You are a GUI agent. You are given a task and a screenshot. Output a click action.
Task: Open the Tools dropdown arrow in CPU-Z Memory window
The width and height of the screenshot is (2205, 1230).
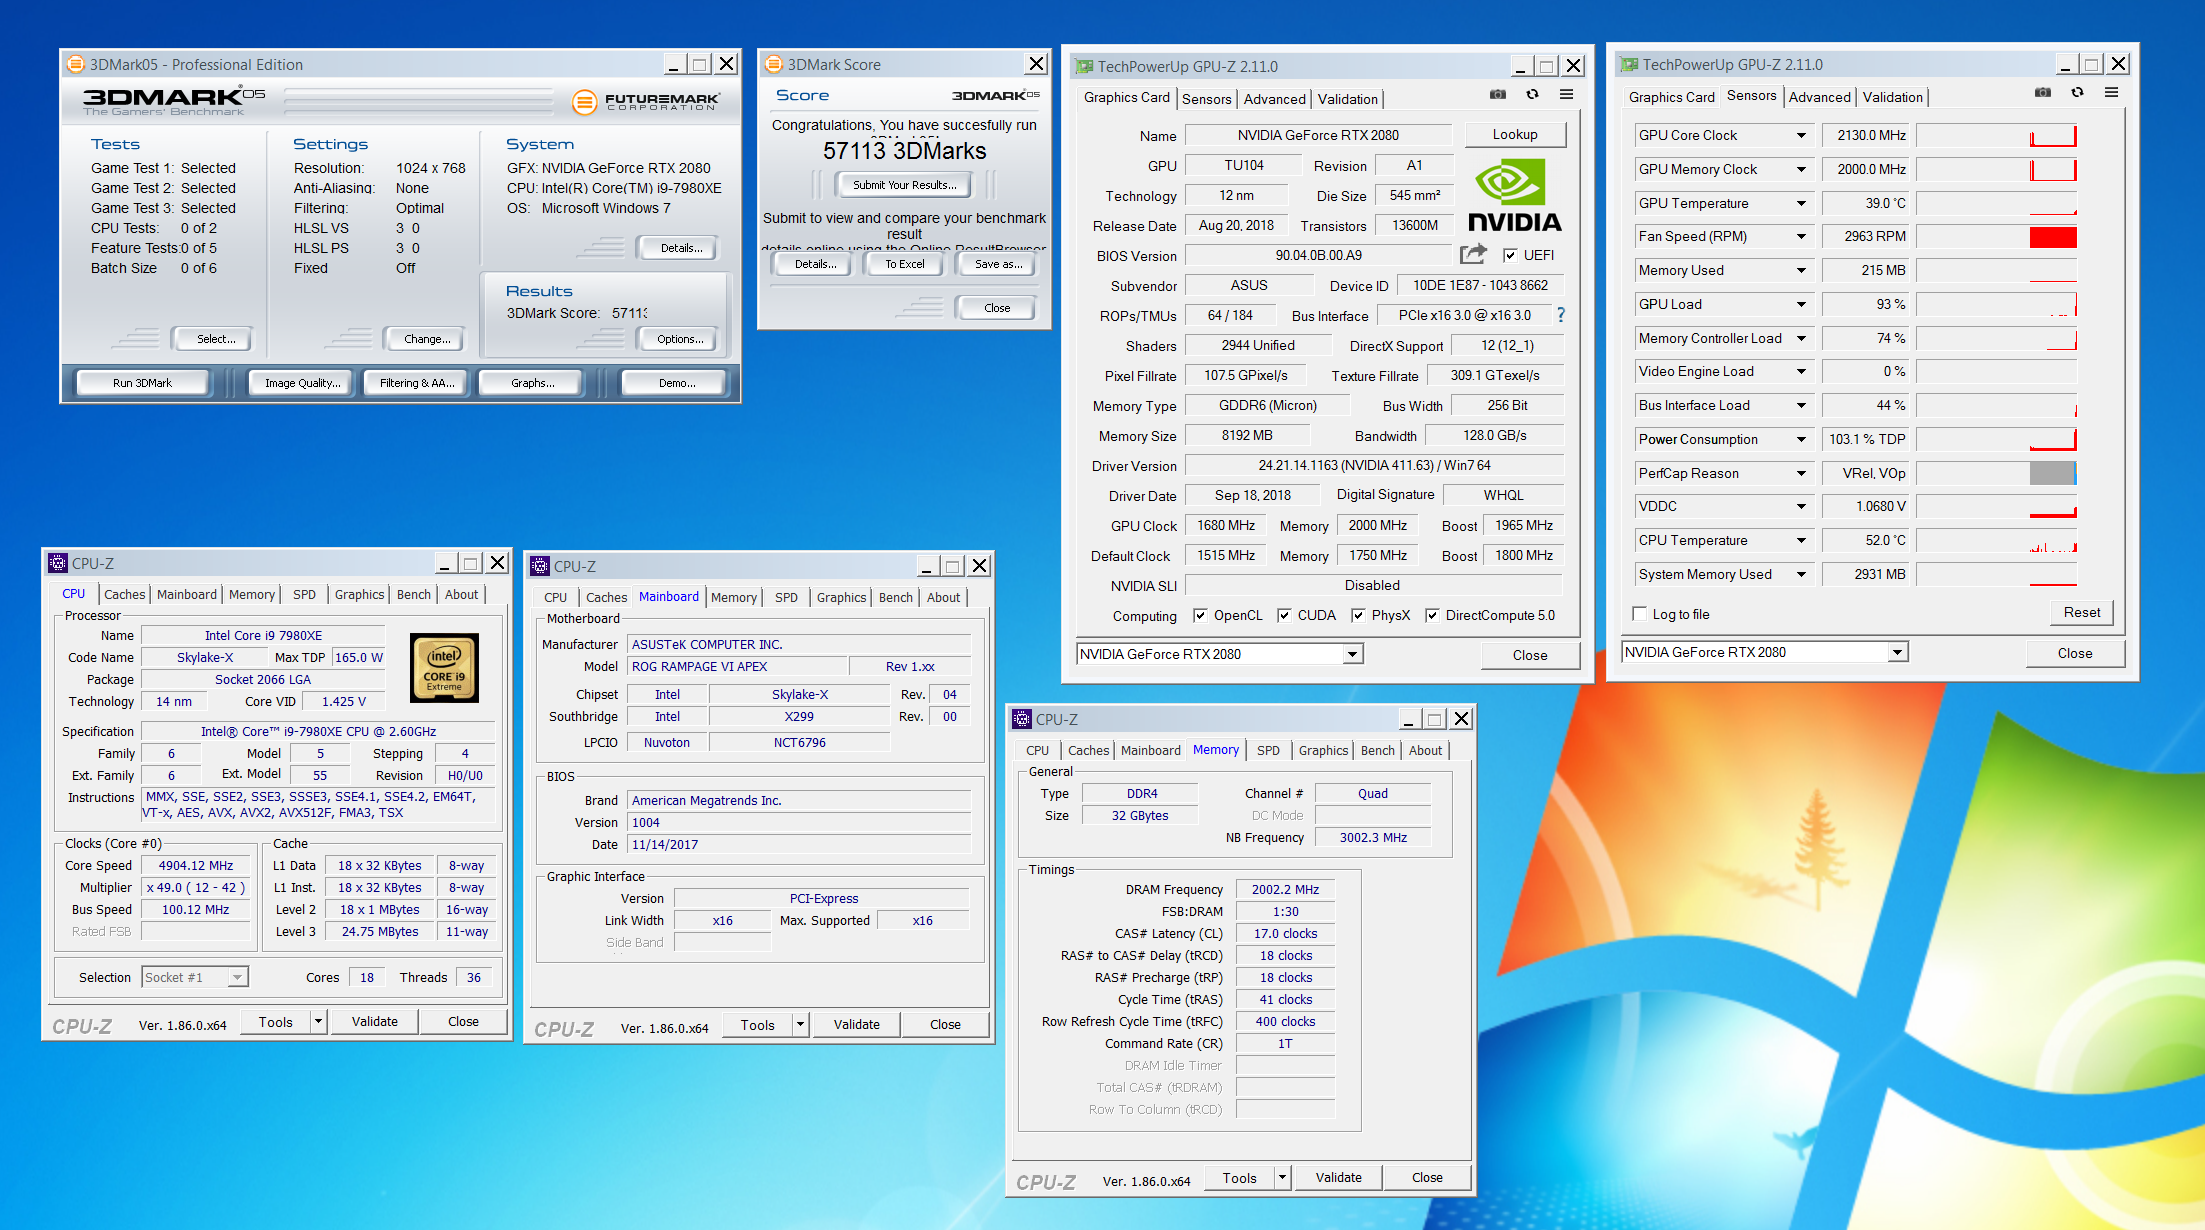(1282, 1177)
